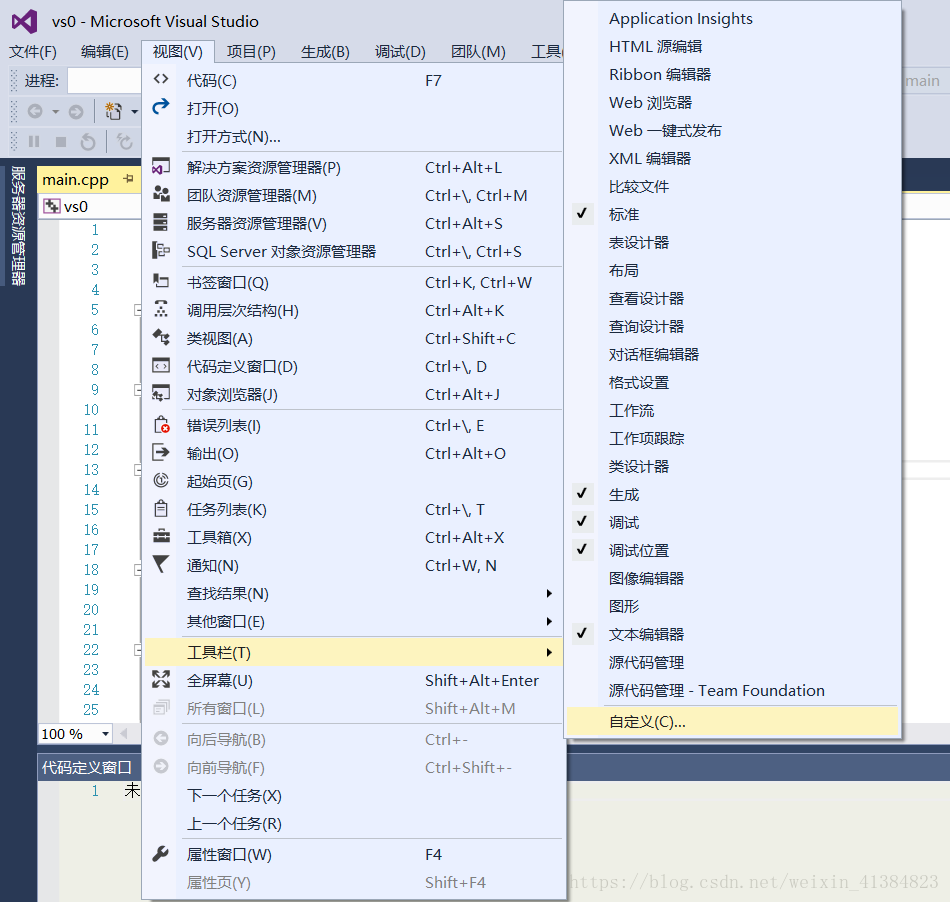The image size is (950, 902).
Task: Click the Call Hierarchy (调用层次结构) icon
Action: tap(161, 308)
